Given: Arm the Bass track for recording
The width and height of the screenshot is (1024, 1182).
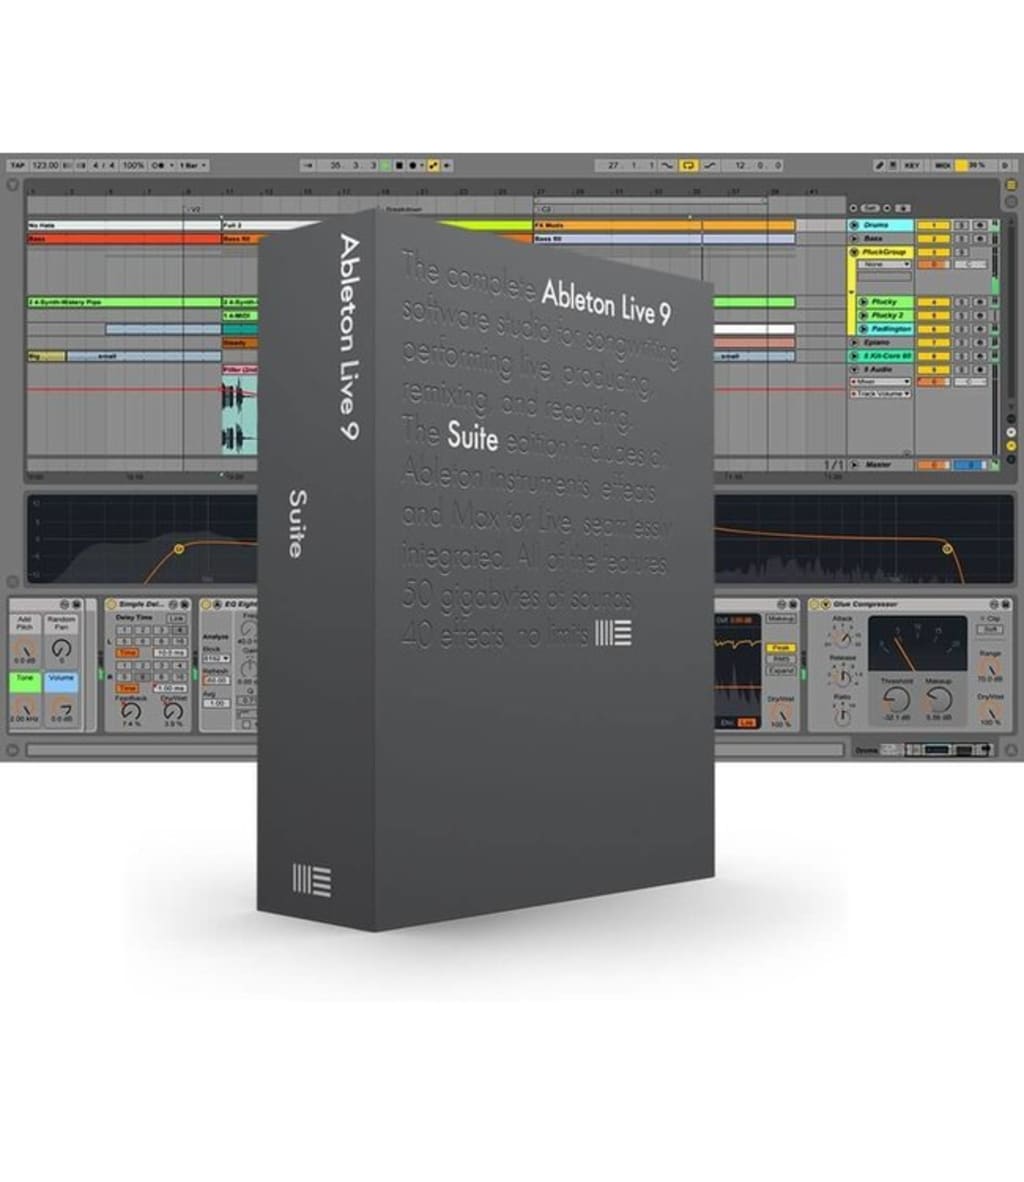Looking at the screenshot, I should (x=980, y=239).
